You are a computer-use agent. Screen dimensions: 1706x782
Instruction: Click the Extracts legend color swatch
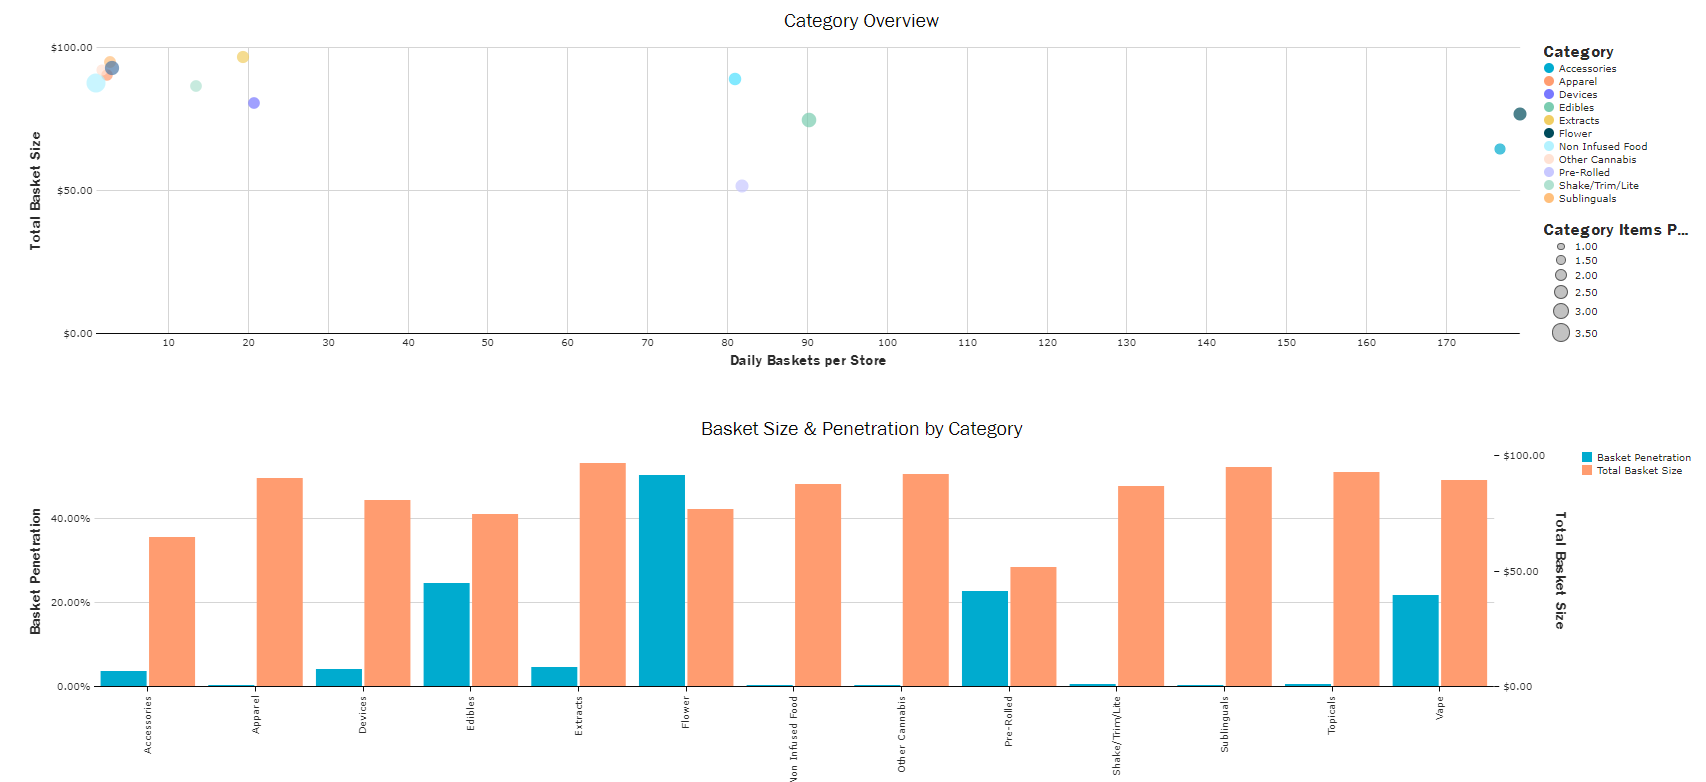(x=1549, y=121)
